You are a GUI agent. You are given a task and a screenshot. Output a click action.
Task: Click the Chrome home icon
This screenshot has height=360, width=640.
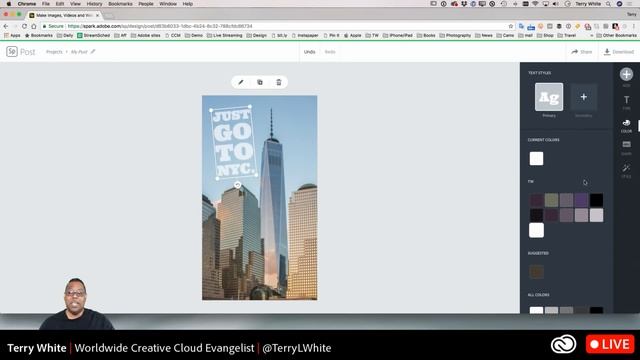pyautogui.click(x=34, y=26)
